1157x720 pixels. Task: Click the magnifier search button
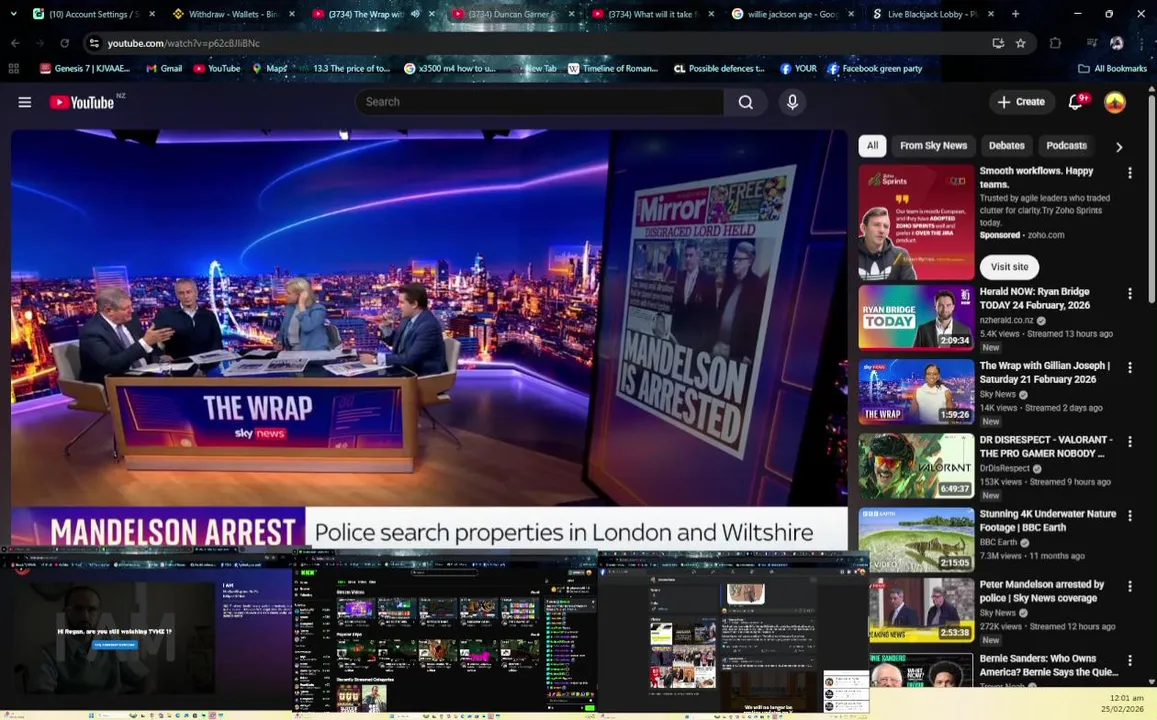[746, 102]
